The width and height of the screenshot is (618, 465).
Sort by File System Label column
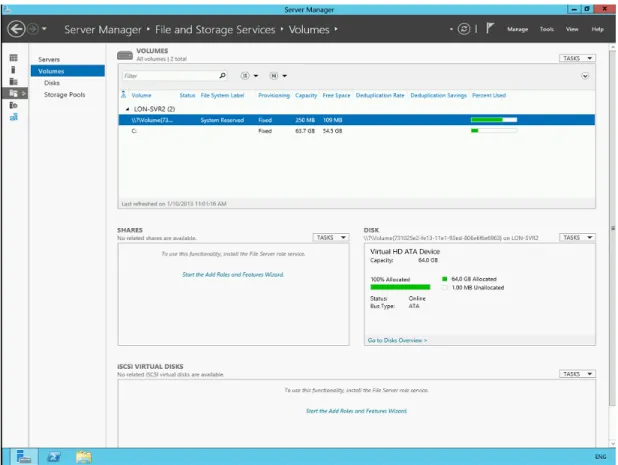coord(222,95)
